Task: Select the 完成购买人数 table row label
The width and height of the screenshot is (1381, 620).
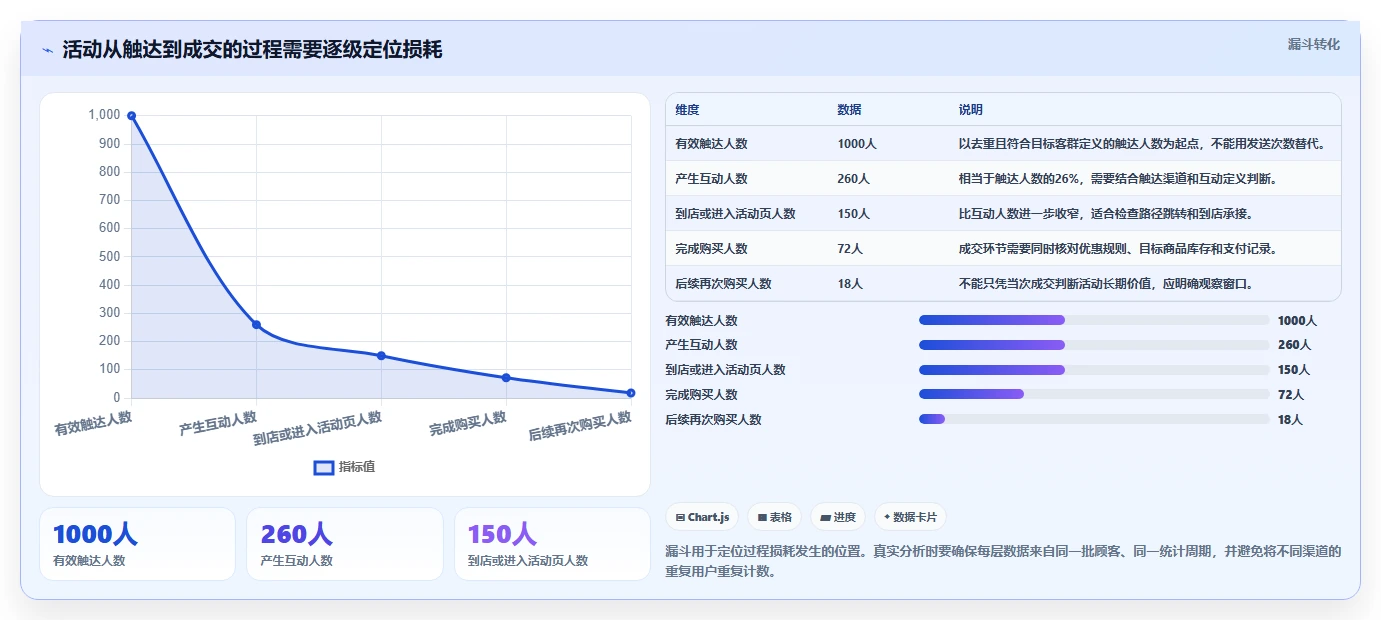Action: [x=711, y=249]
